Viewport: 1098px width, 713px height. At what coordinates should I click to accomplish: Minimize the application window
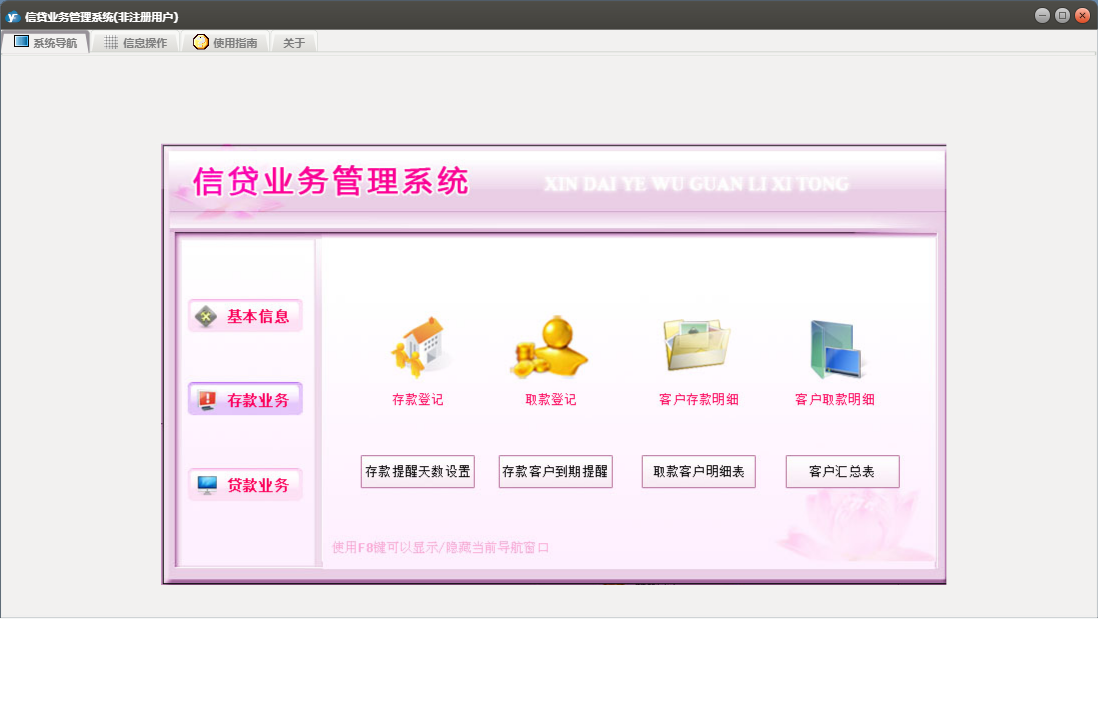(1042, 15)
